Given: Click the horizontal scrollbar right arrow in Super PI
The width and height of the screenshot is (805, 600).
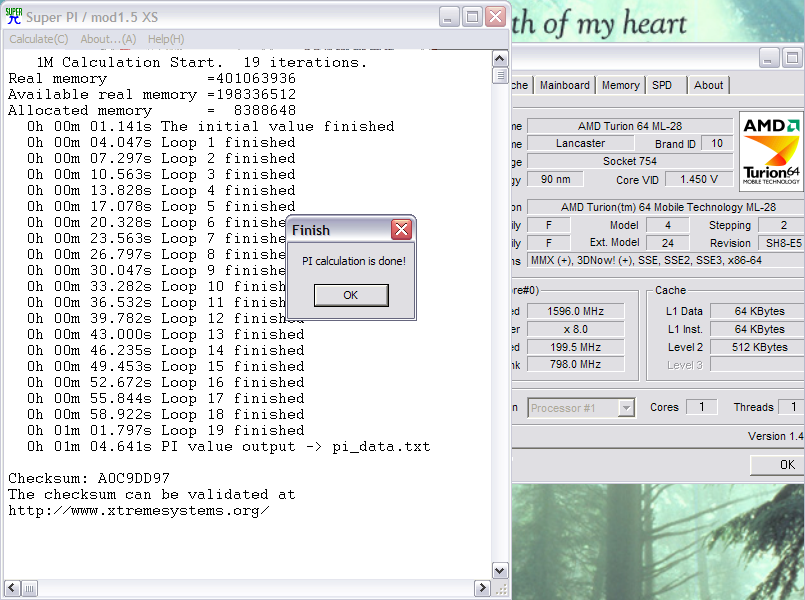Looking at the screenshot, I should [x=482, y=588].
